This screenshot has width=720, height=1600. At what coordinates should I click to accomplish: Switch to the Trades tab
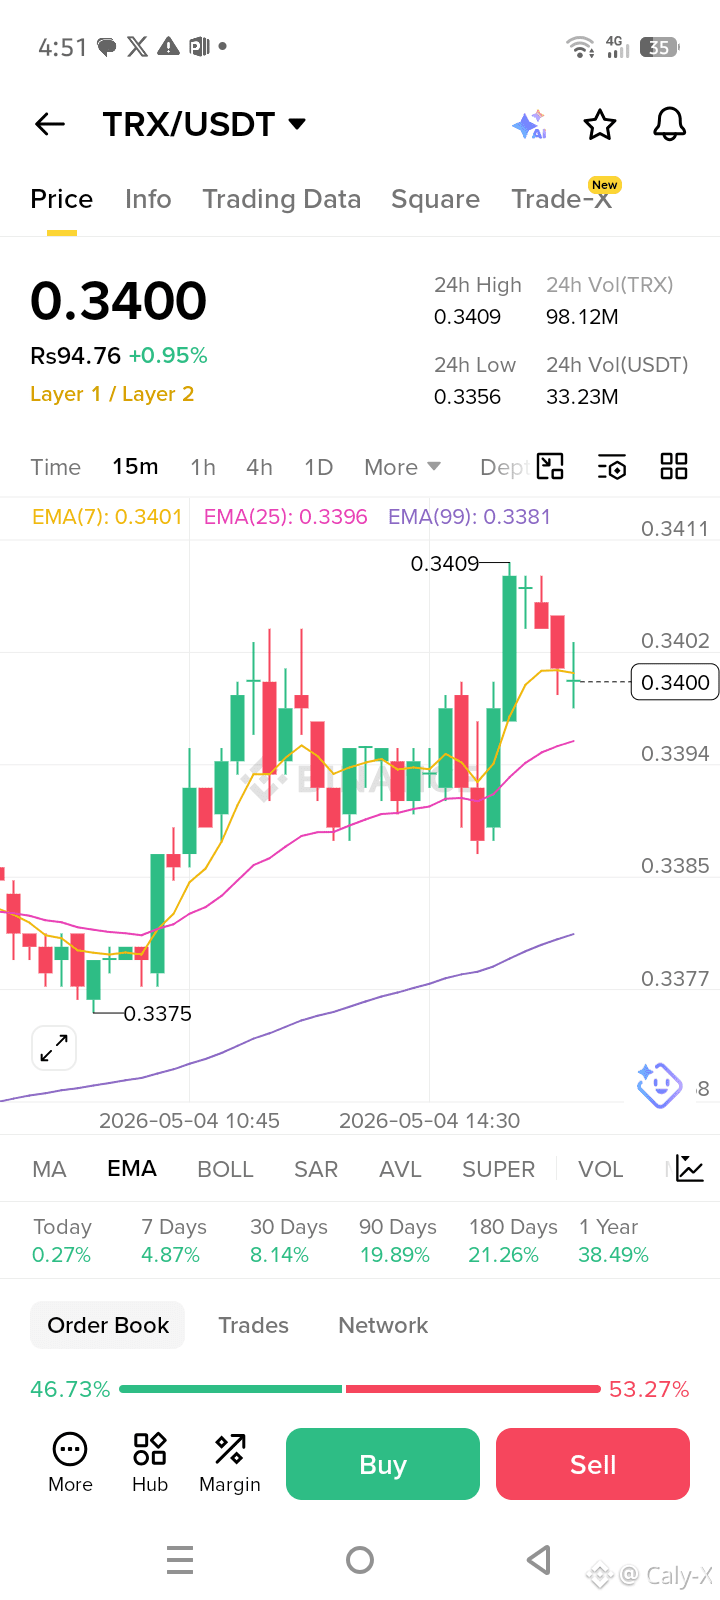[x=254, y=1325]
